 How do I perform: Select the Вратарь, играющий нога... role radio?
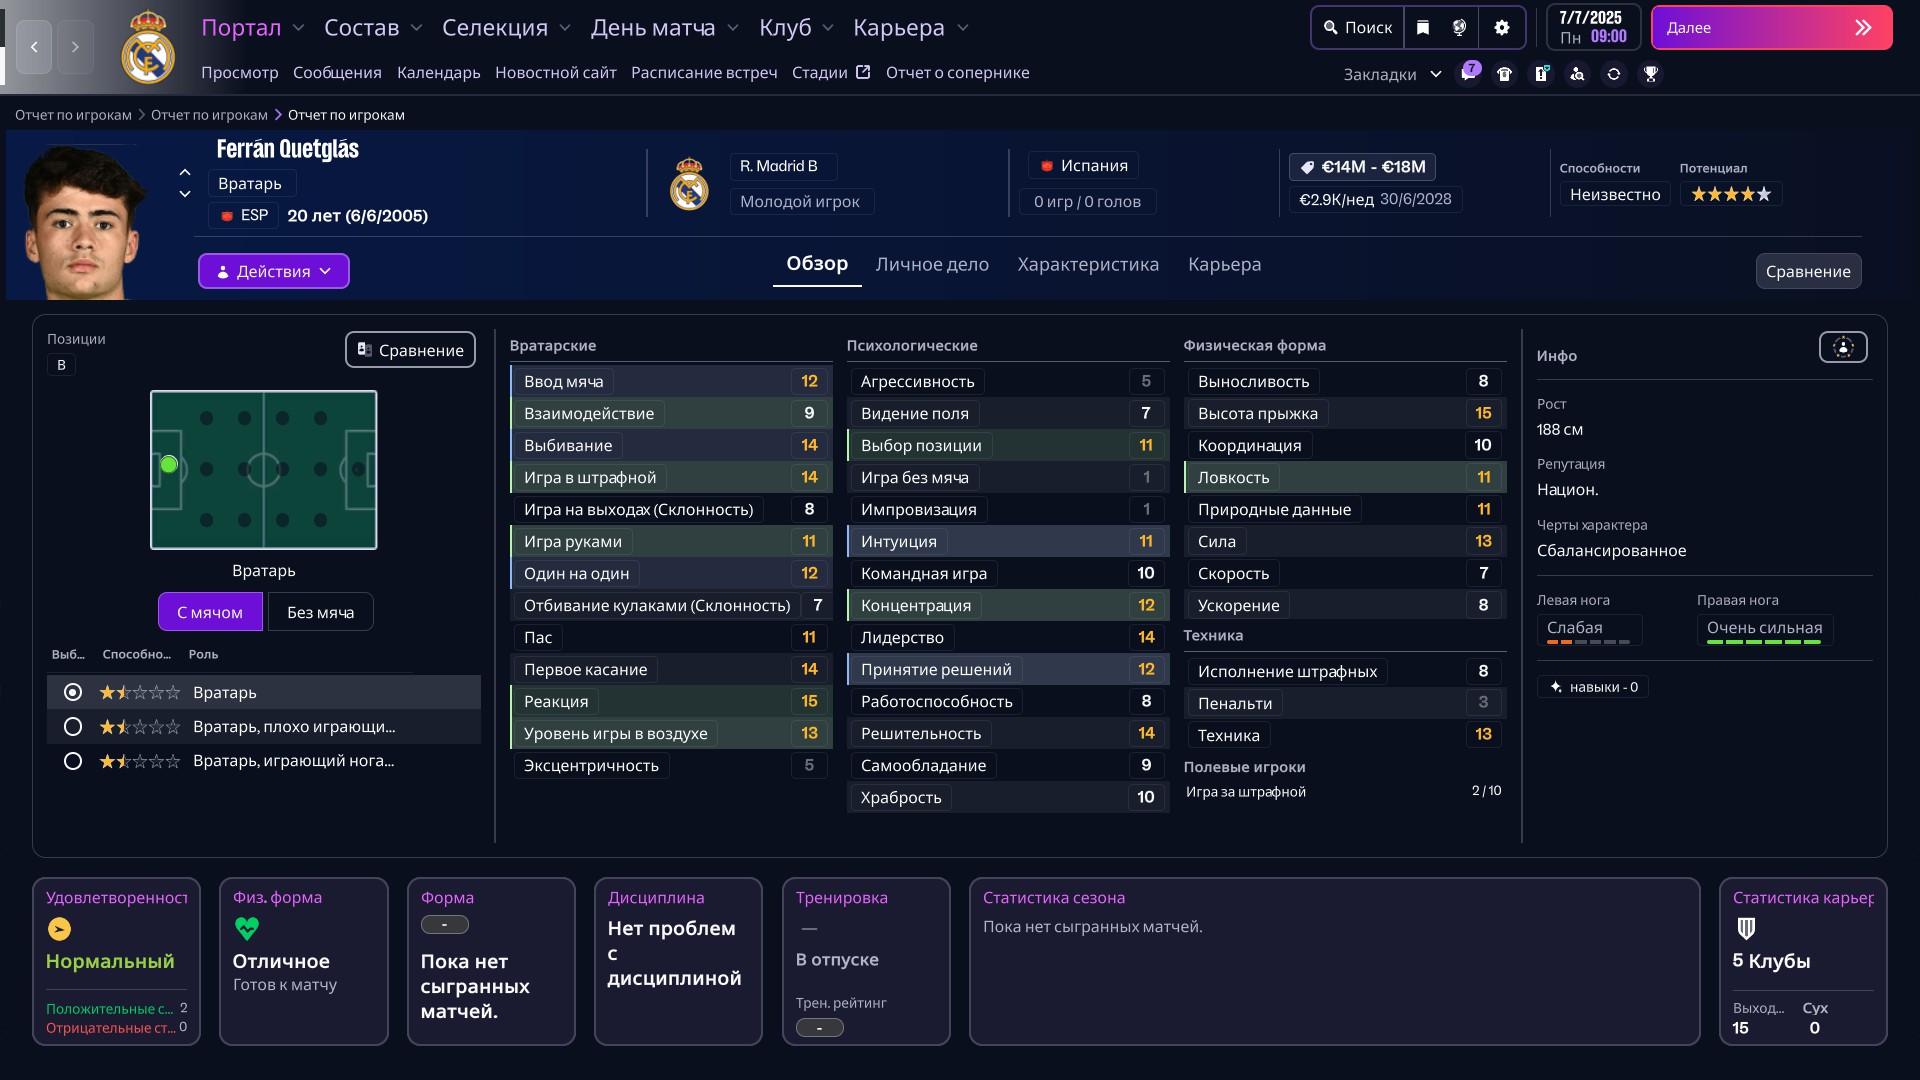pyautogui.click(x=73, y=761)
